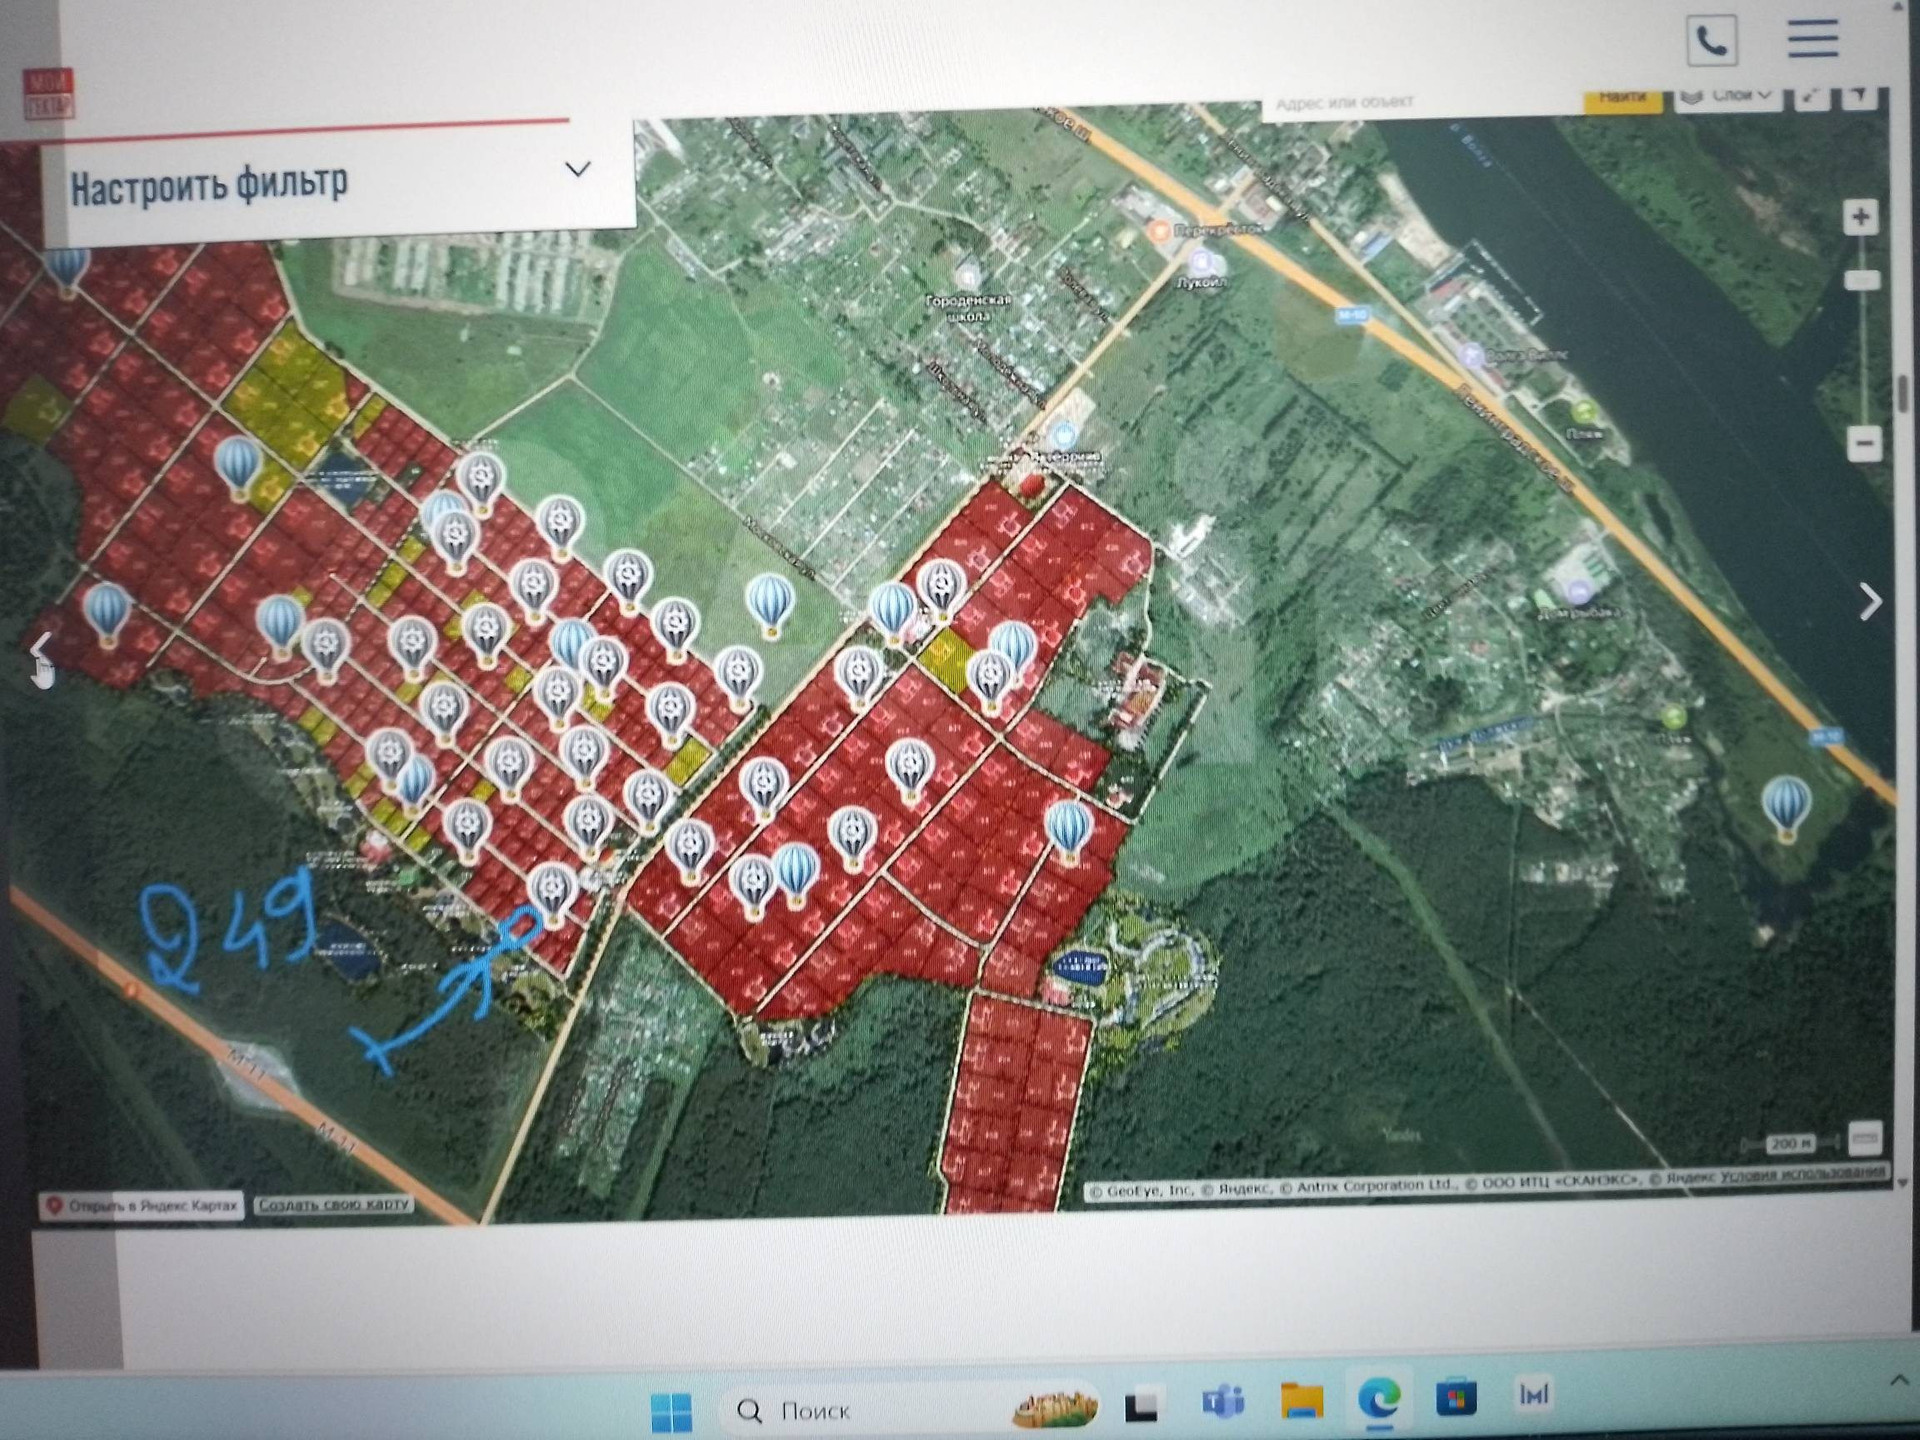Click the geolocation arrow icon
The height and width of the screenshot is (1440, 1920).
click(1859, 96)
